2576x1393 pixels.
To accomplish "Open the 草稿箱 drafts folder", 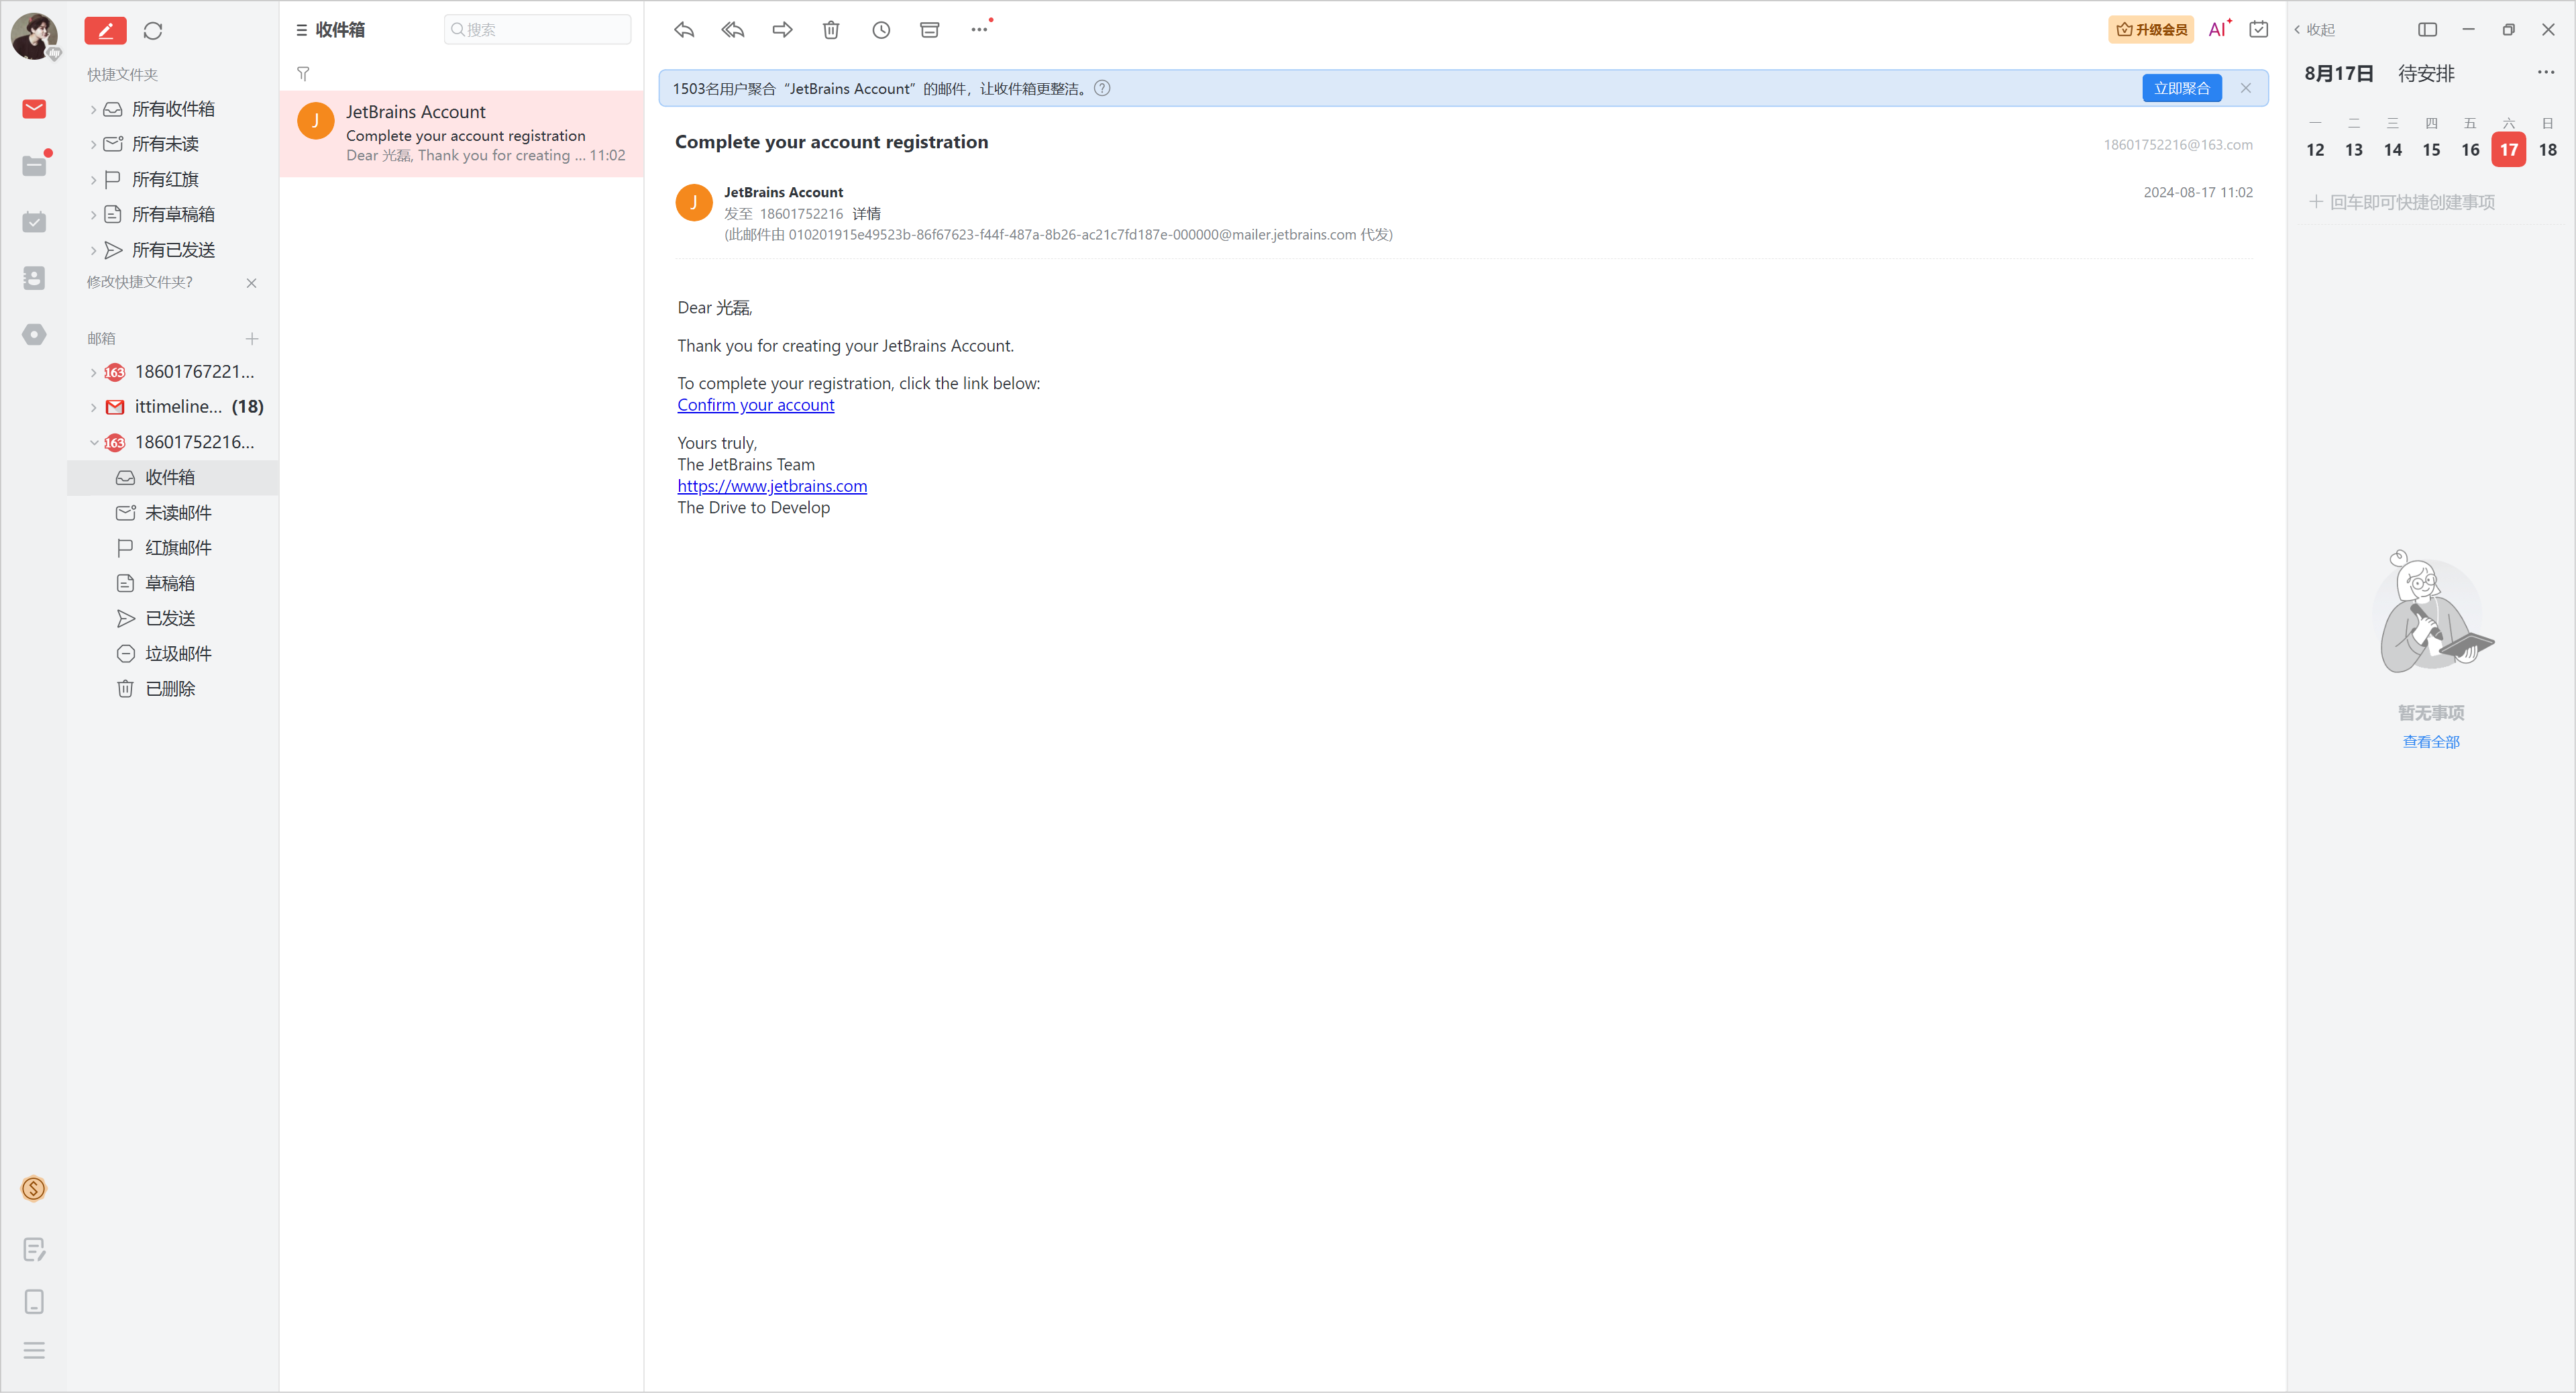I will click(170, 583).
